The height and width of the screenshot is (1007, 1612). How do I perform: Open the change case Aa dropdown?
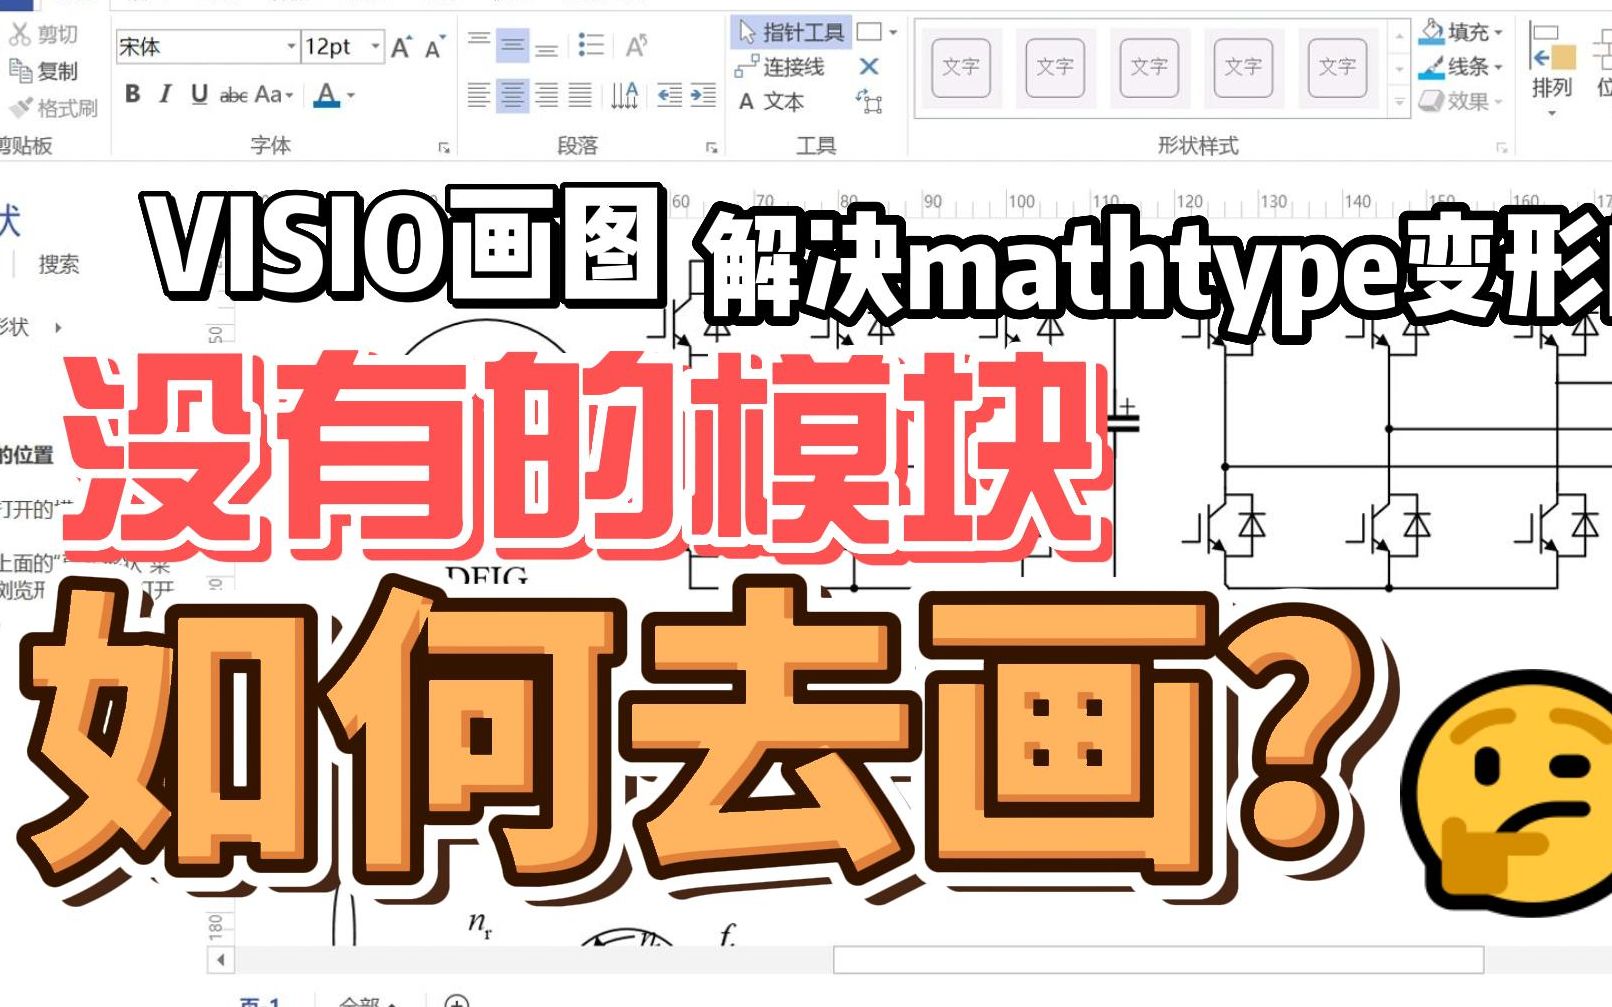tap(273, 95)
